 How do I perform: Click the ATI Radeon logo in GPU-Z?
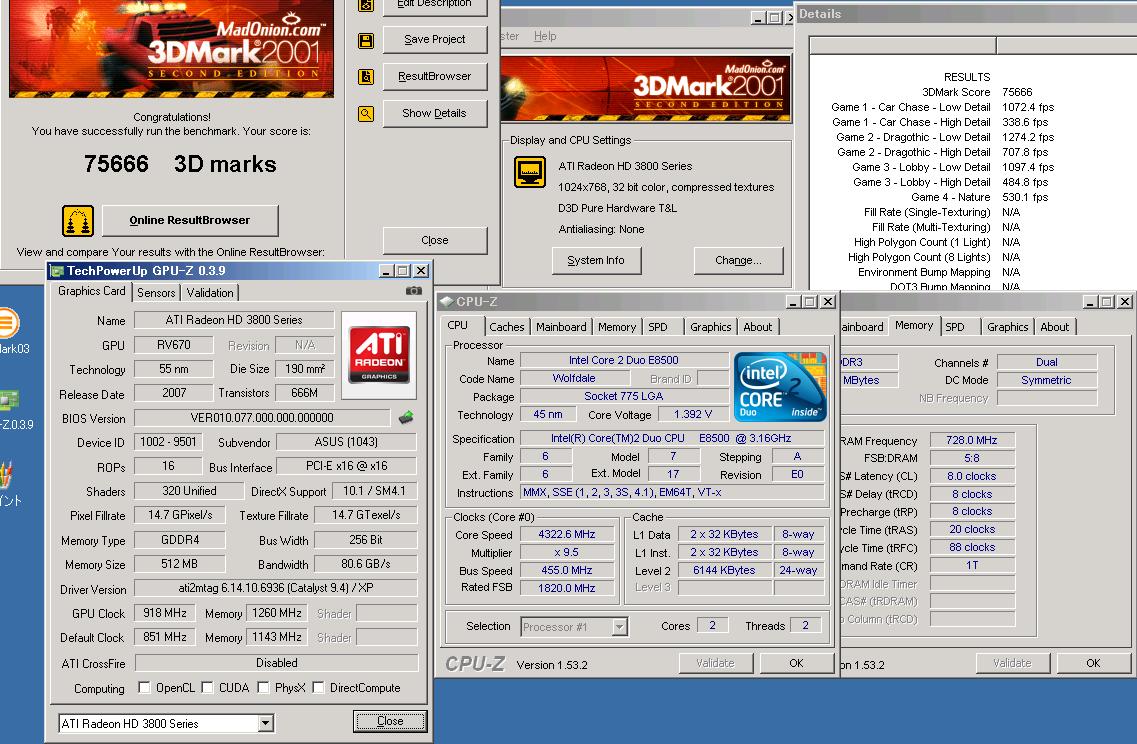(379, 355)
